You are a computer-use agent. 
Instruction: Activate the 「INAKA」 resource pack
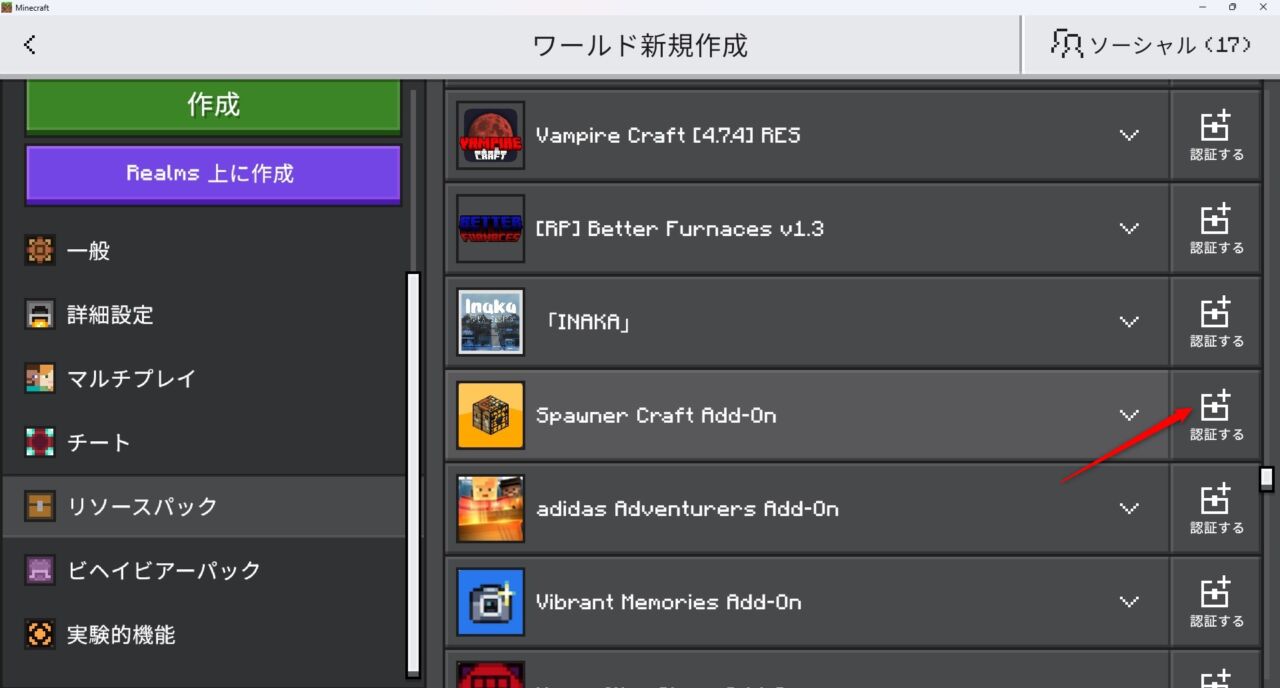(x=1216, y=322)
